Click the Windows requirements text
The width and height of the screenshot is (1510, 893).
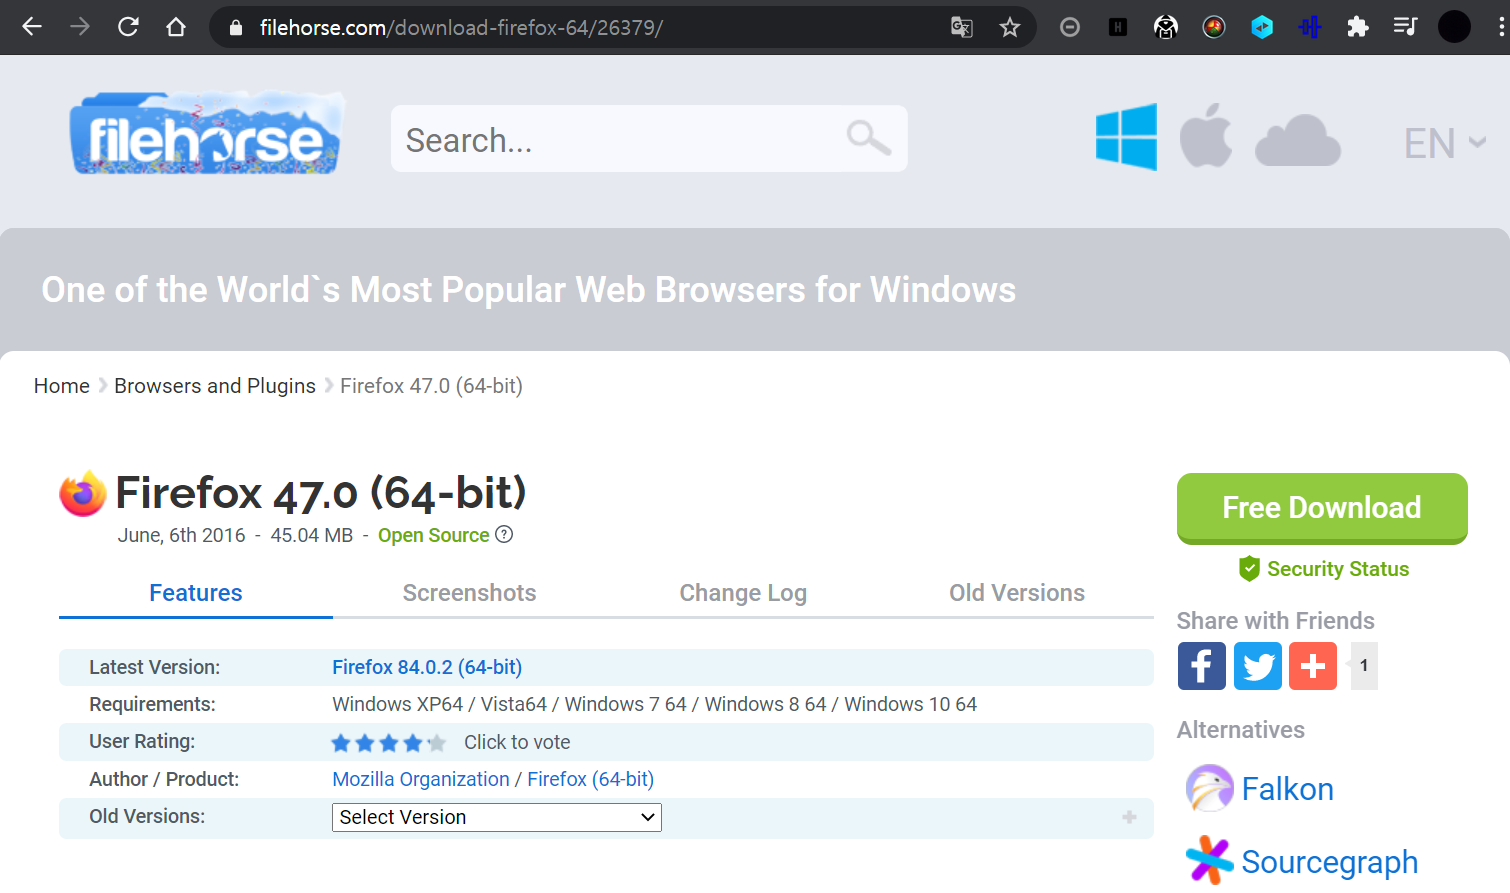(655, 704)
